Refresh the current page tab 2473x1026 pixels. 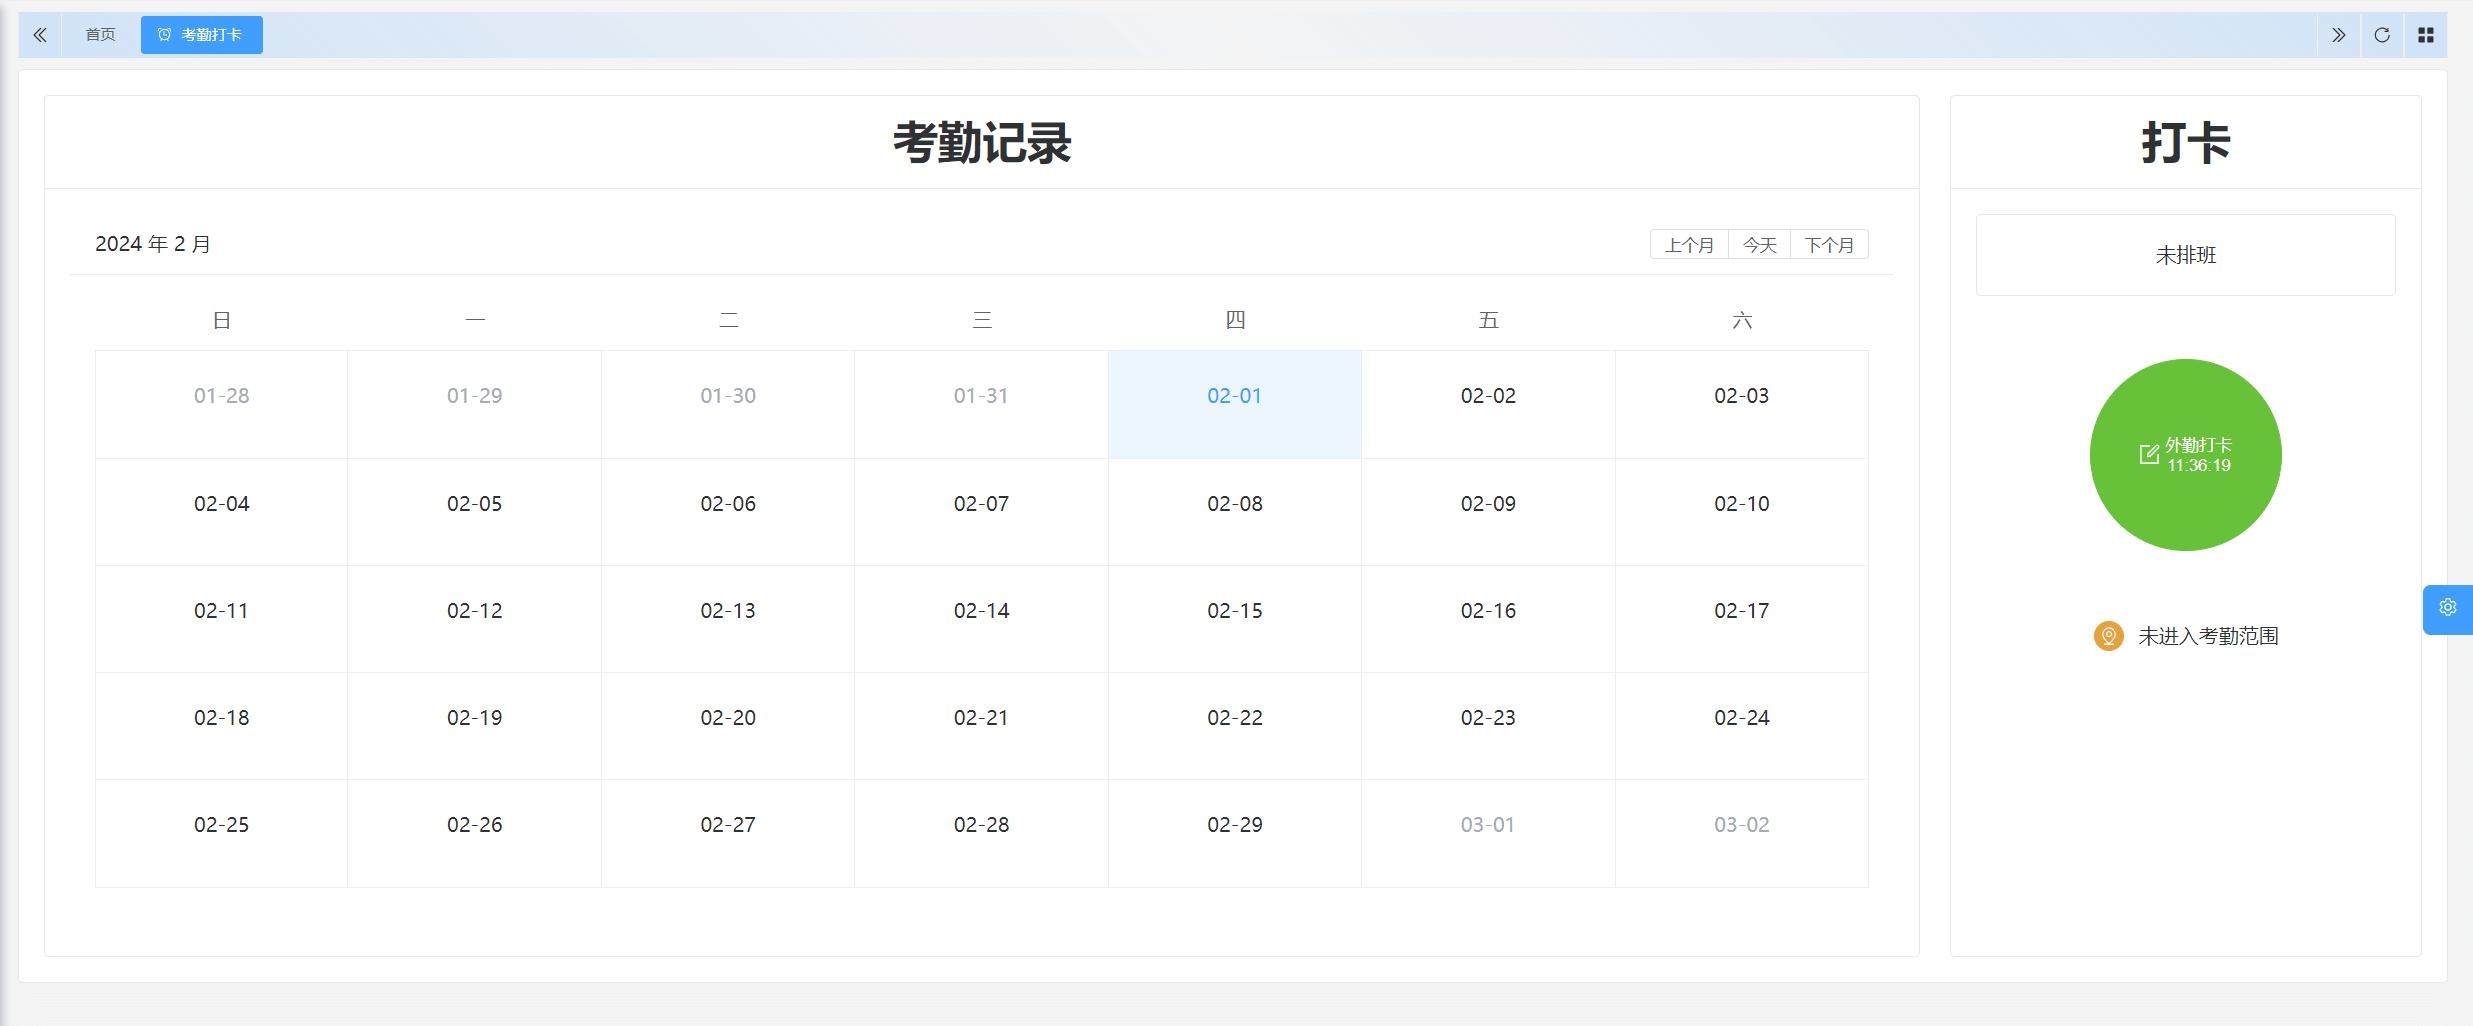pyautogui.click(x=2382, y=35)
